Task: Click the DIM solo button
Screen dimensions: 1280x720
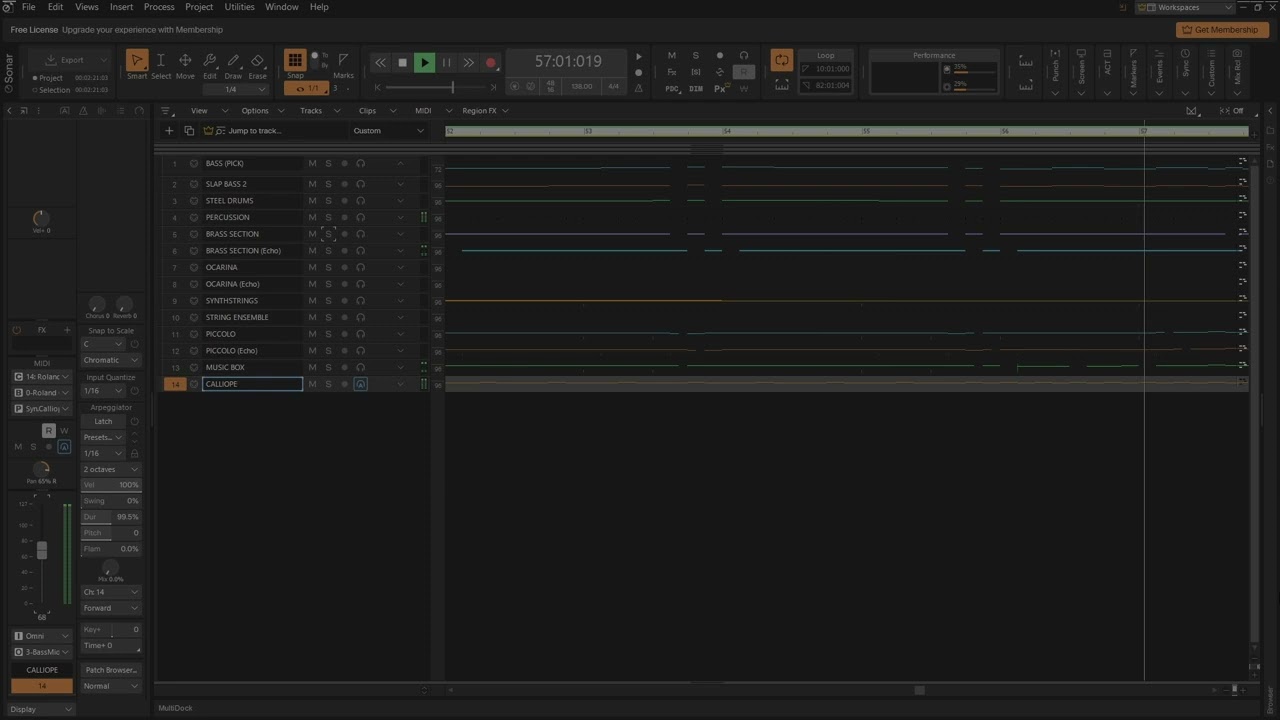Action: pos(696,89)
